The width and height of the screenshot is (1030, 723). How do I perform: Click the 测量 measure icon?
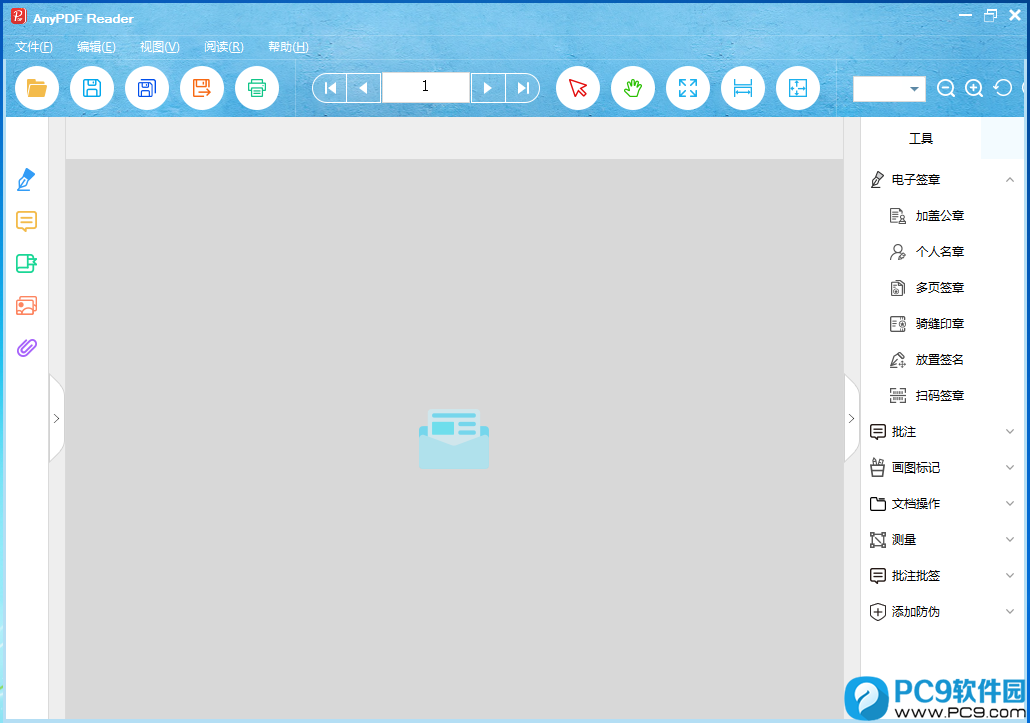tap(878, 540)
